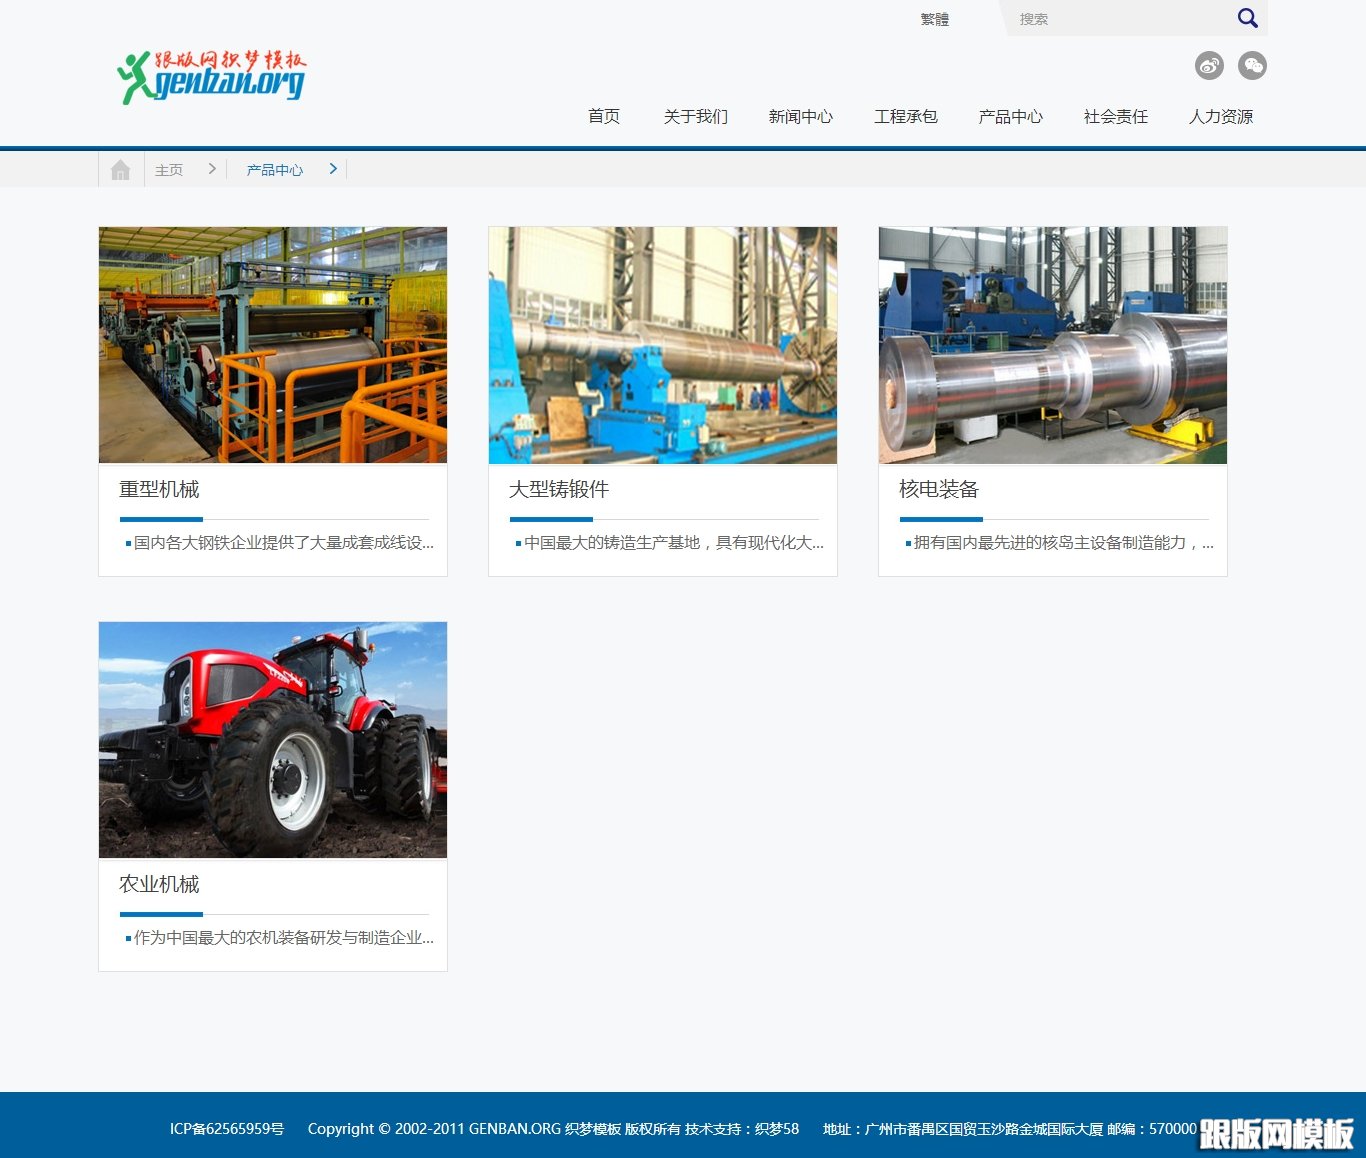This screenshot has width=1366, height=1158.
Task: Click the home icon in breadcrumb
Action: point(121,170)
